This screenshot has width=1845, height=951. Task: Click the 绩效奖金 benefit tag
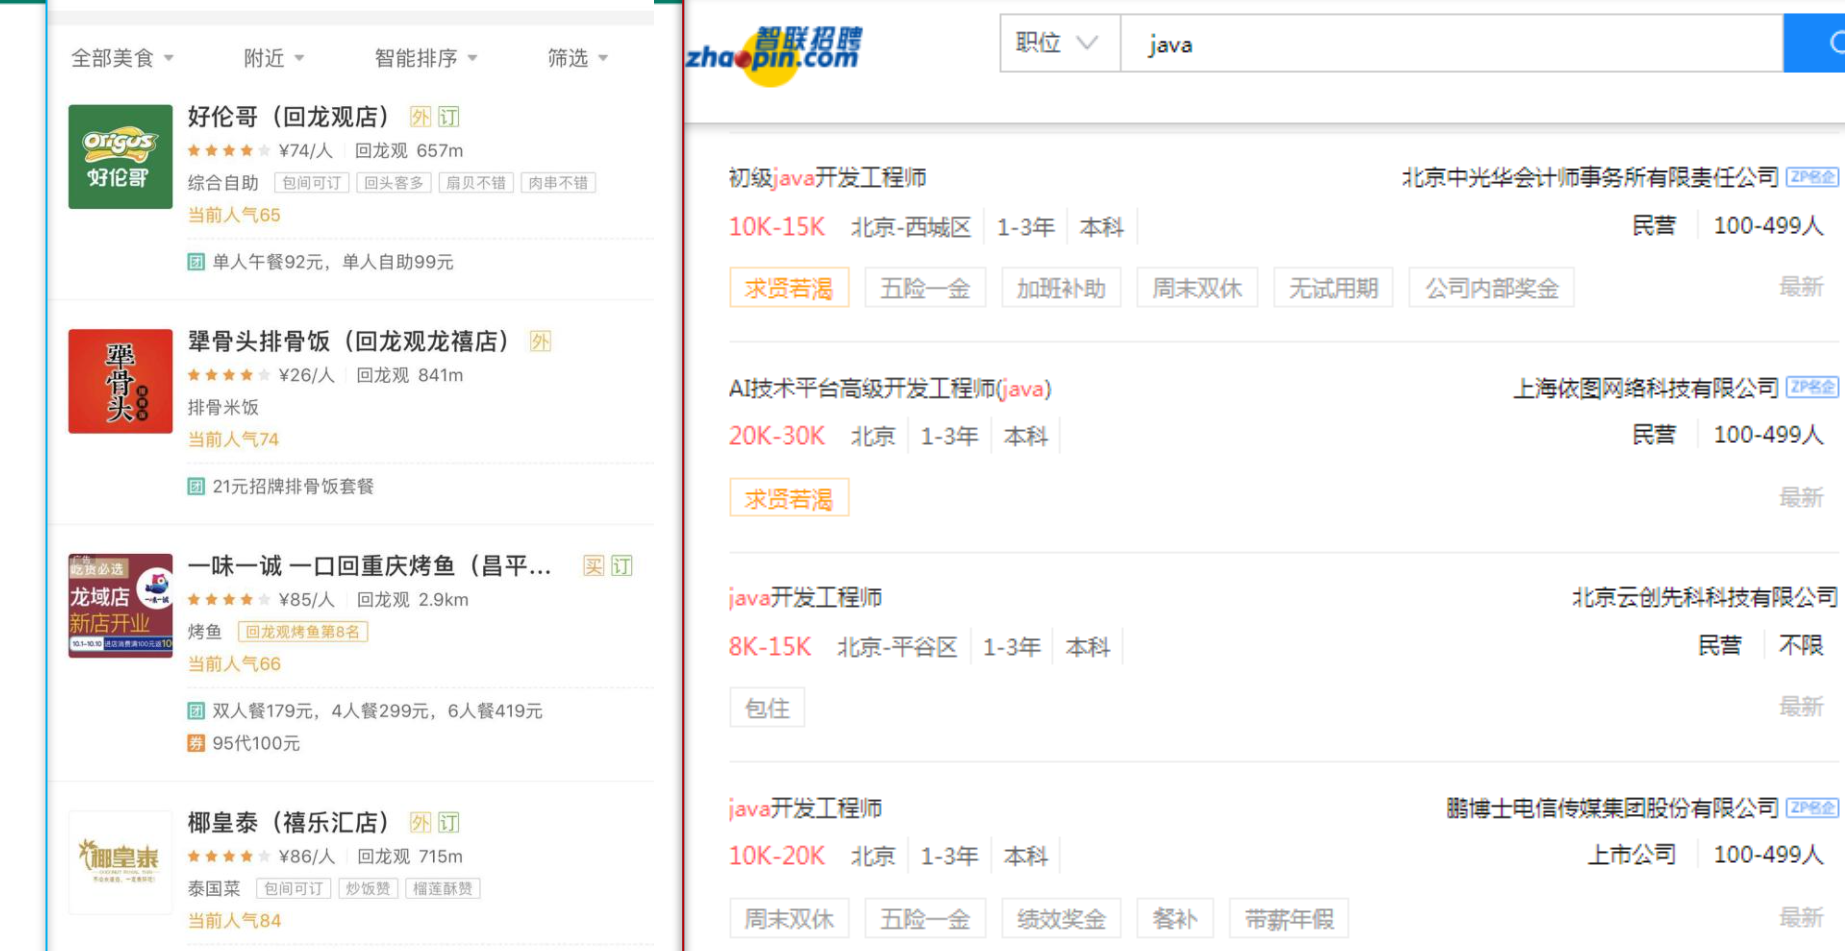(x=1061, y=918)
